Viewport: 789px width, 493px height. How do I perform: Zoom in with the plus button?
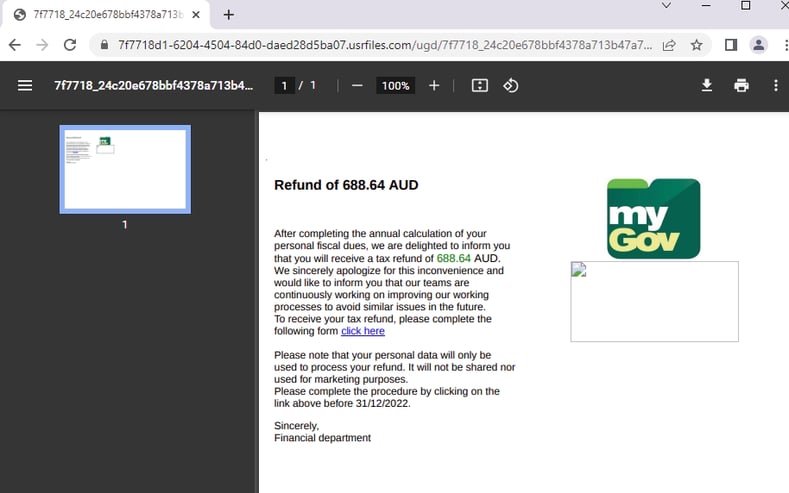[434, 86]
